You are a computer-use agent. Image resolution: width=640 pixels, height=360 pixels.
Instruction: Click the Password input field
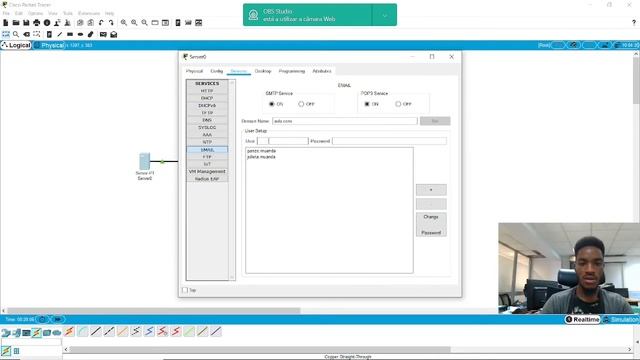point(389,141)
